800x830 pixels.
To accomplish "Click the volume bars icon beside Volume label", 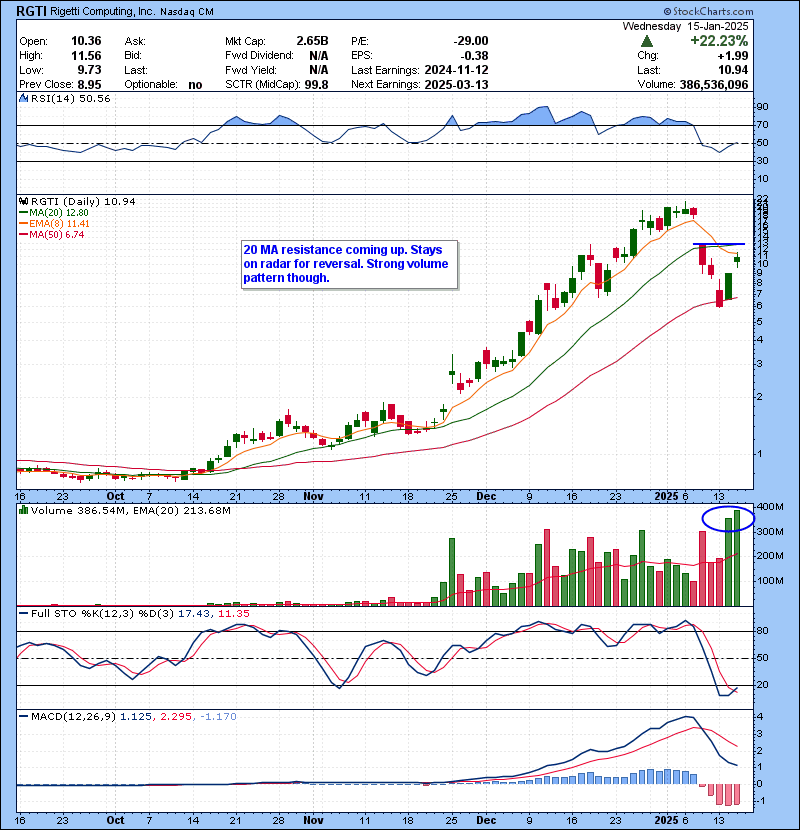I will point(23,510).
